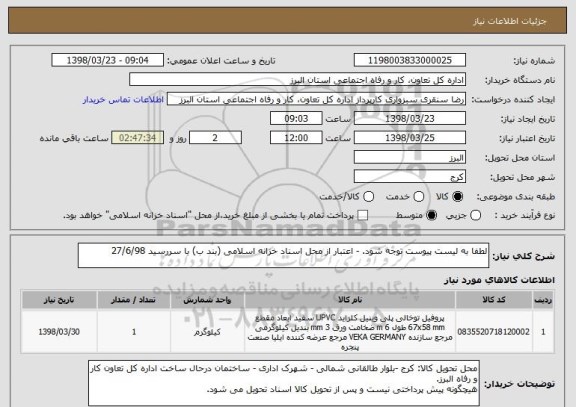Click the نام دستگاه خریدار field
576x407 pixels.
(x=298, y=80)
